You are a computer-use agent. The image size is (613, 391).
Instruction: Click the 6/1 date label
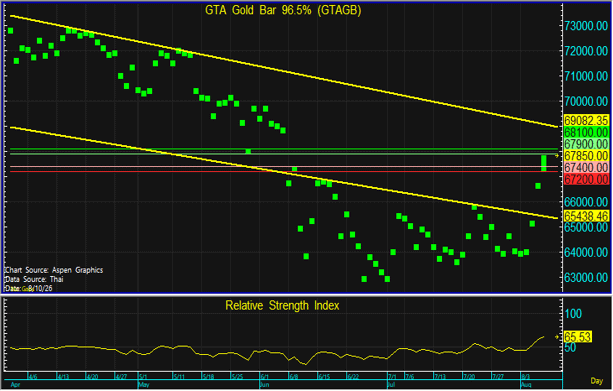pos(265,377)
